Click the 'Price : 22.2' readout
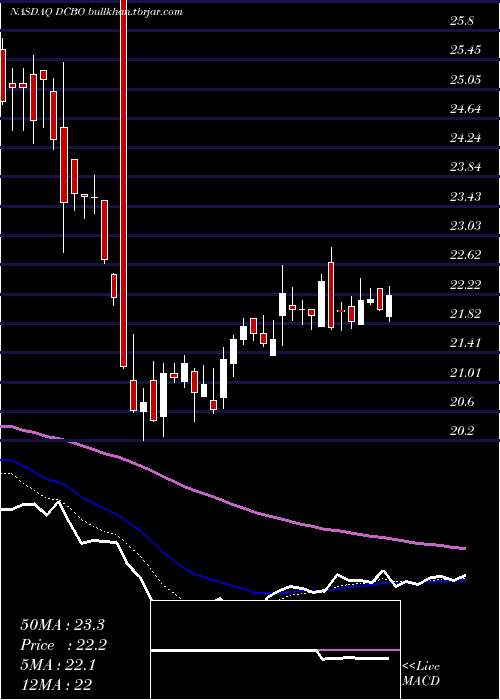 pyautogui.click(x=63, y=645)
